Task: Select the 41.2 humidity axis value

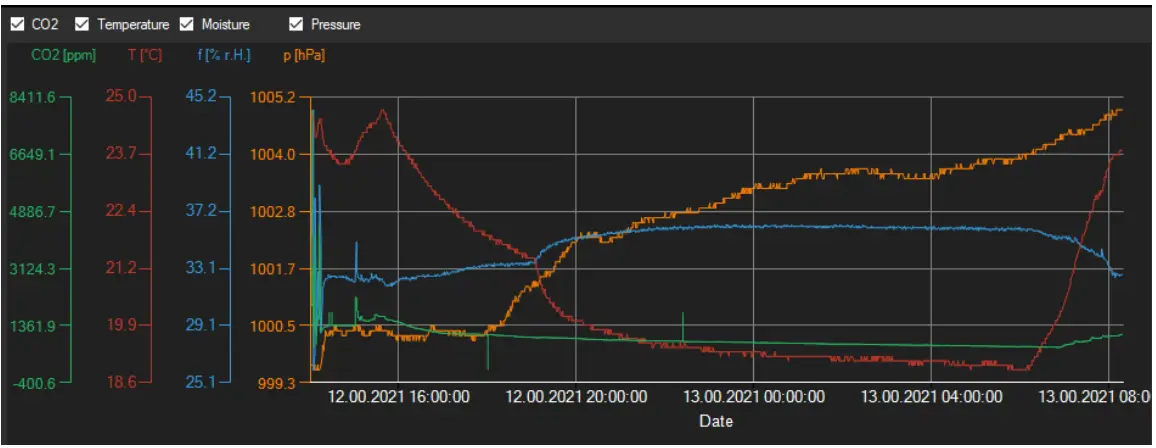Action: 200,154
